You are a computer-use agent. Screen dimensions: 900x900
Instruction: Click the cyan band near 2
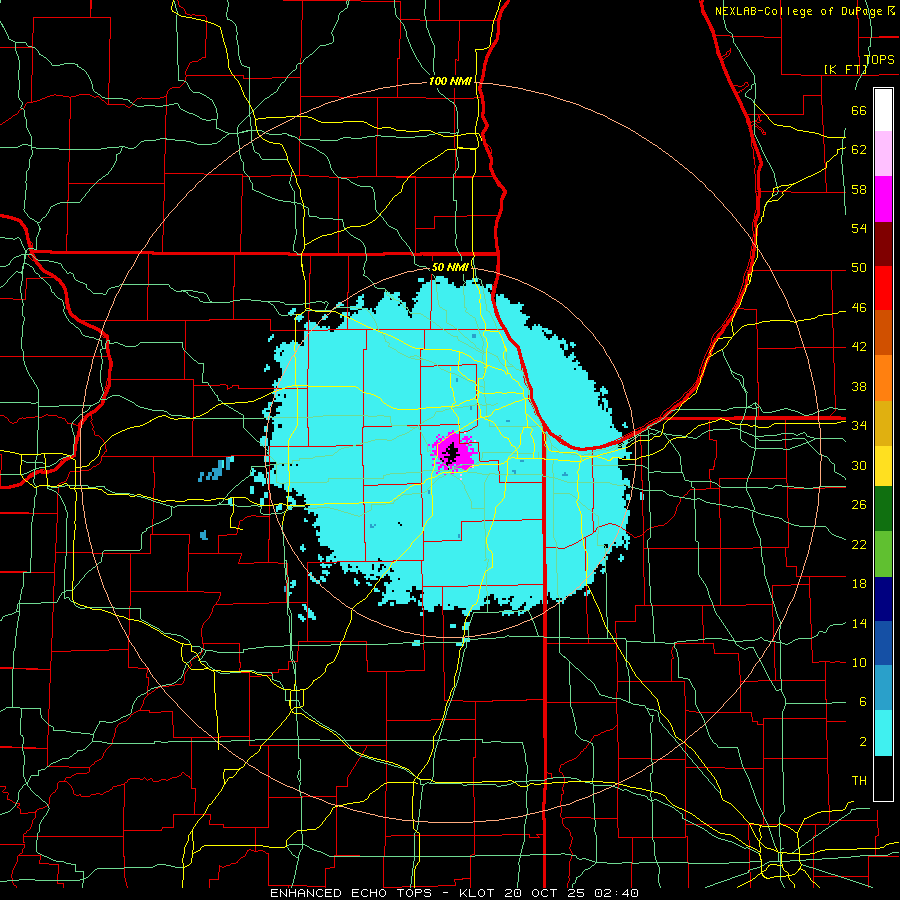coord(883,732)
